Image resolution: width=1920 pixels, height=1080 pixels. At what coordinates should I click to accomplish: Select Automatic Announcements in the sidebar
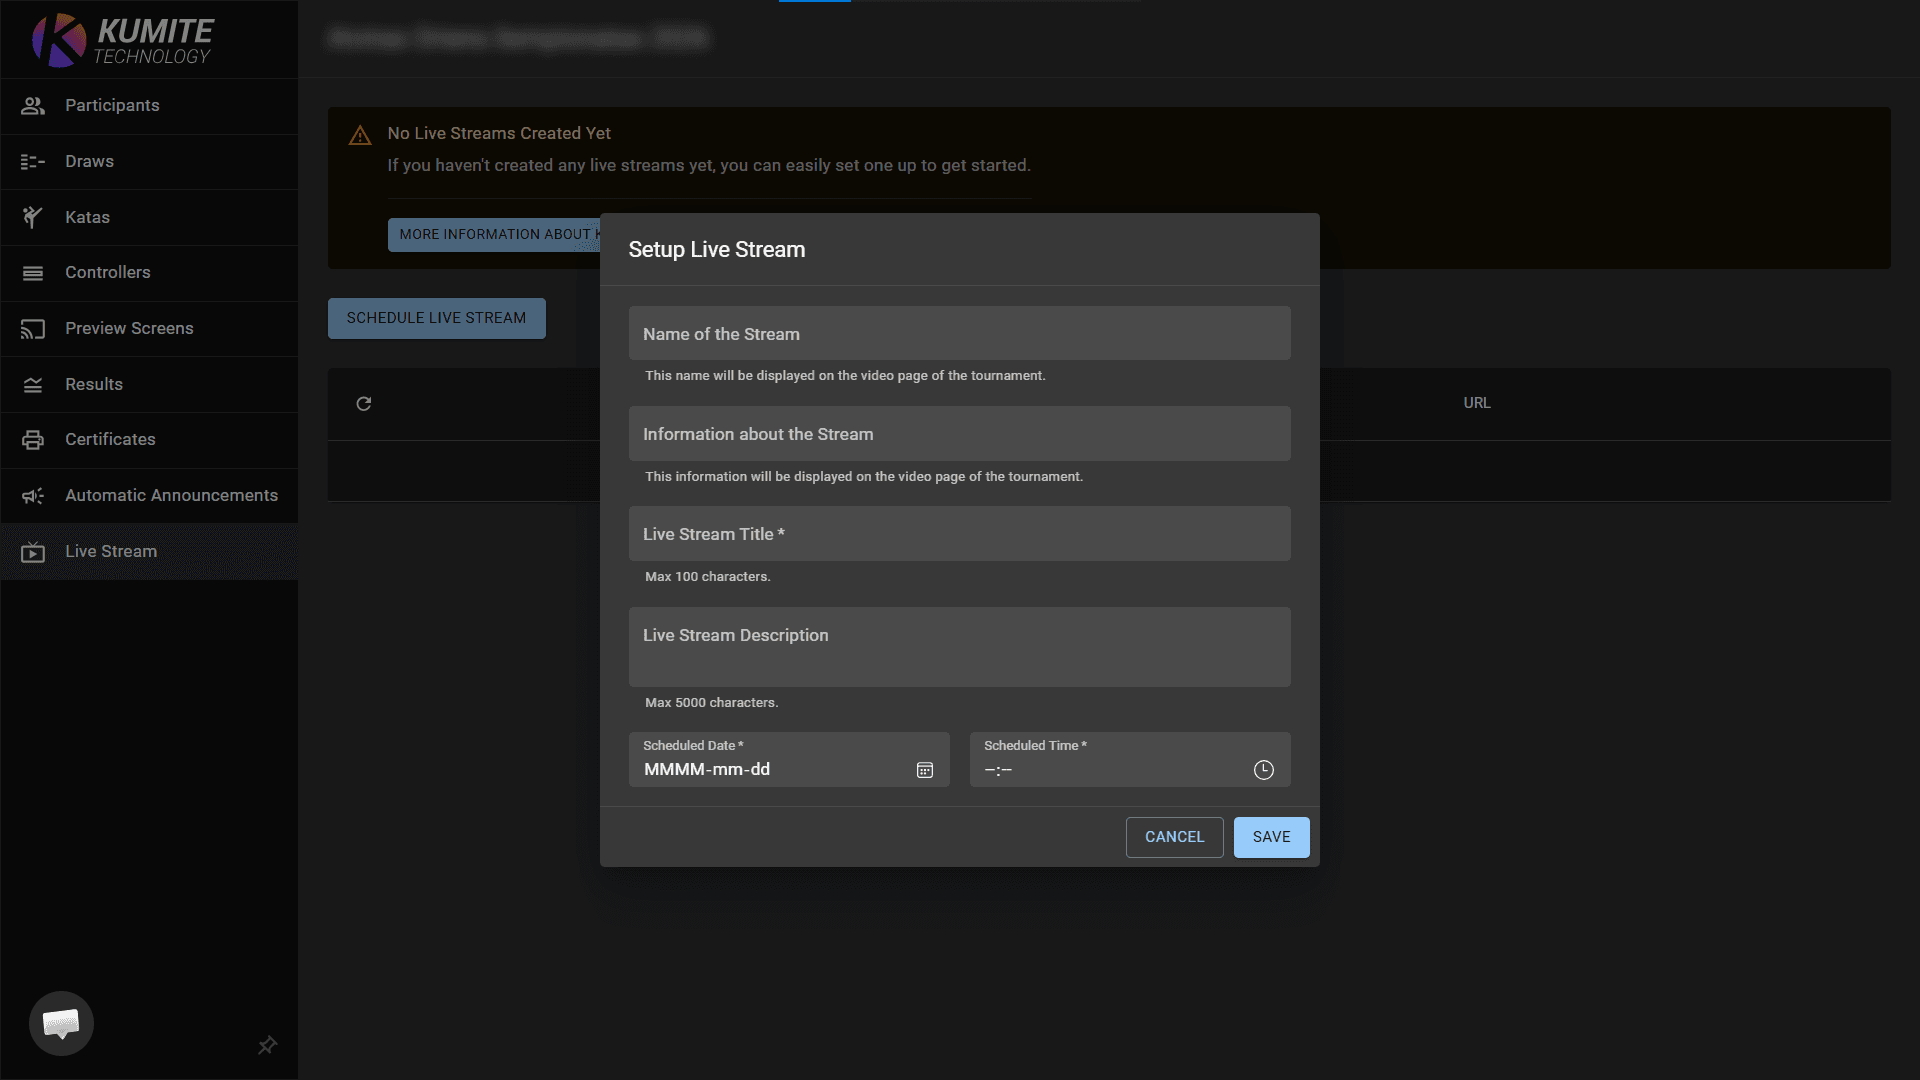(x=171, y=496)
